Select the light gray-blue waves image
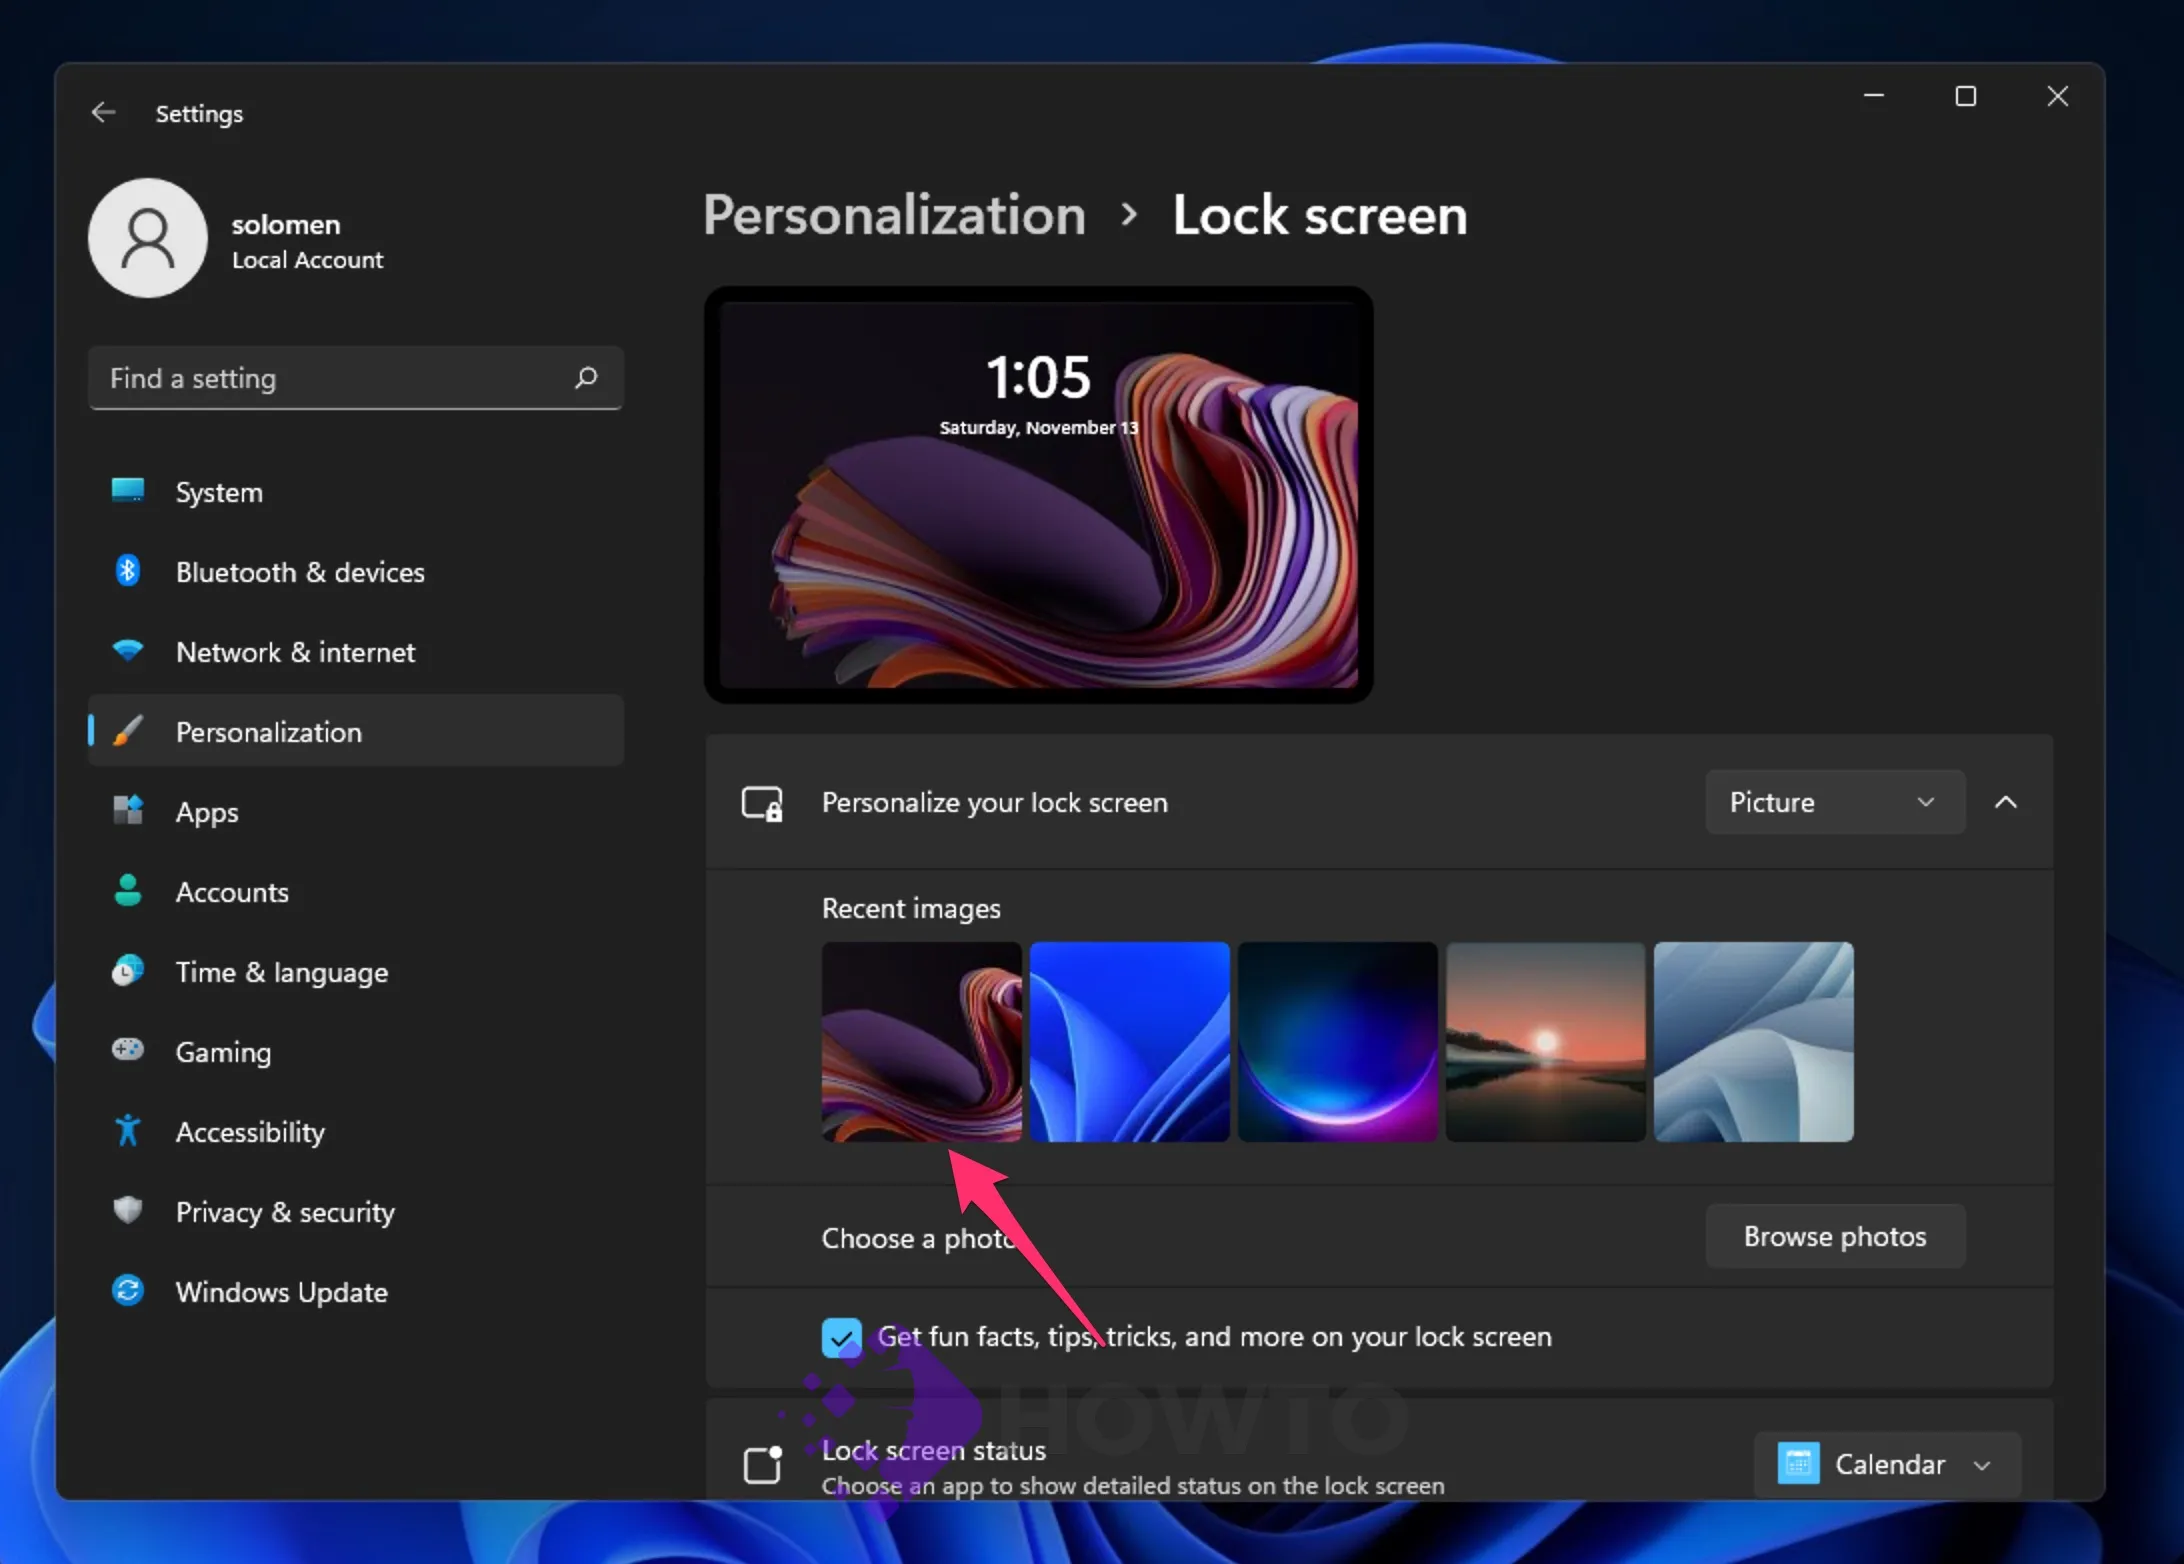Viewport: 2184px width, 1564px height. click(1753, 1041)
